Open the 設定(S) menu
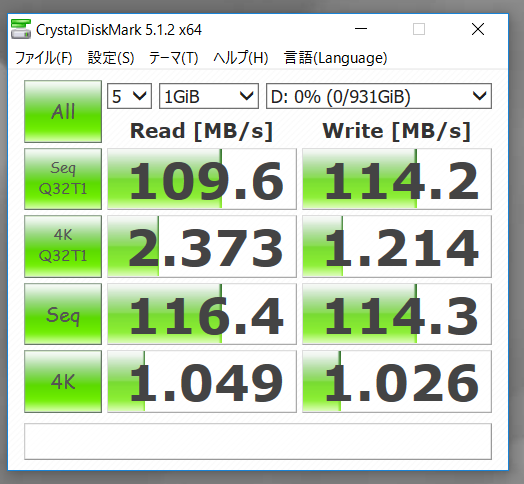This screenshot has height=484, width=524. pyautogui.click(x=111, y=58)
